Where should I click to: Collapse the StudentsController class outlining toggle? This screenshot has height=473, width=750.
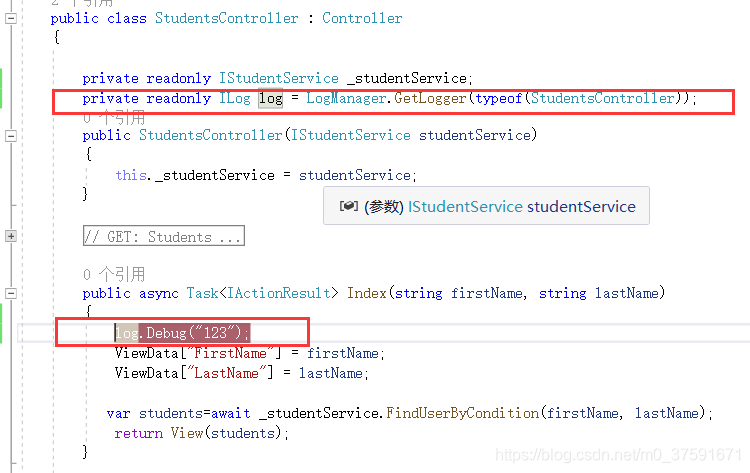[x=11, y=19]
